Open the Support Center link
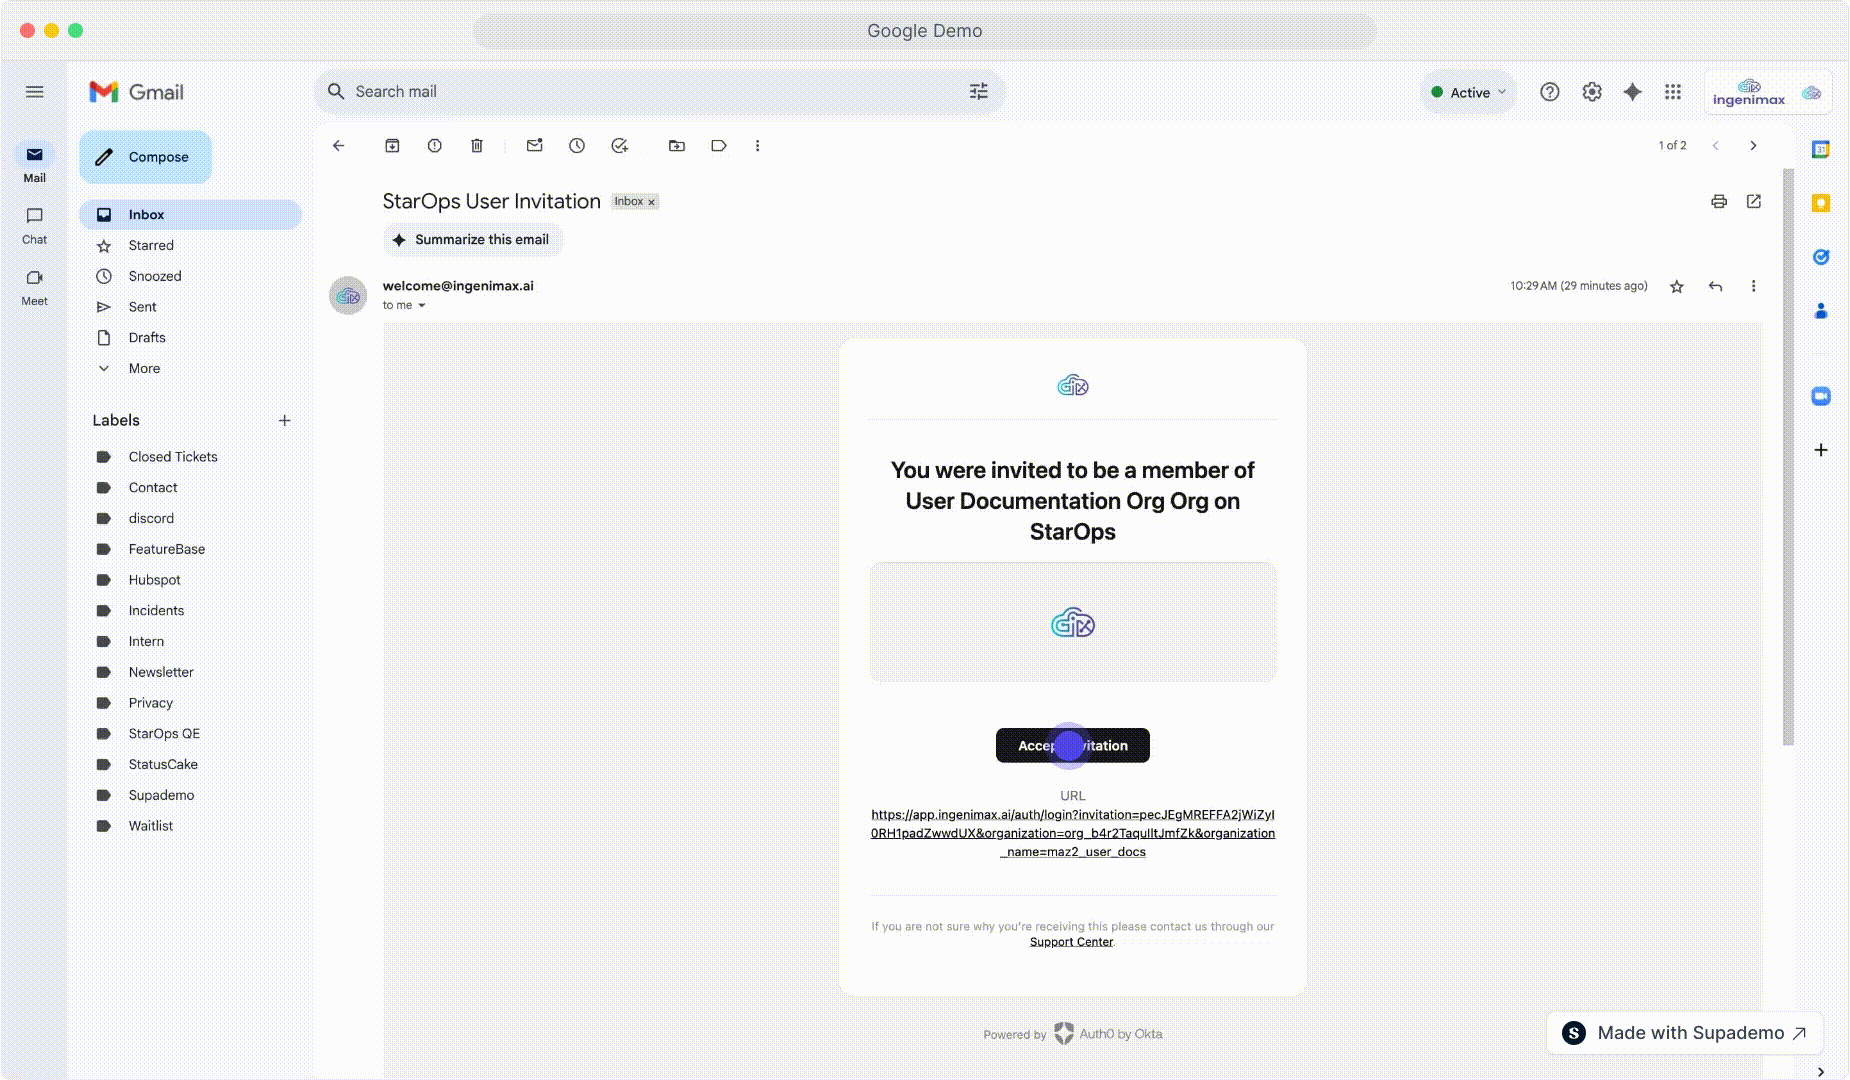 coord(1071,942)
